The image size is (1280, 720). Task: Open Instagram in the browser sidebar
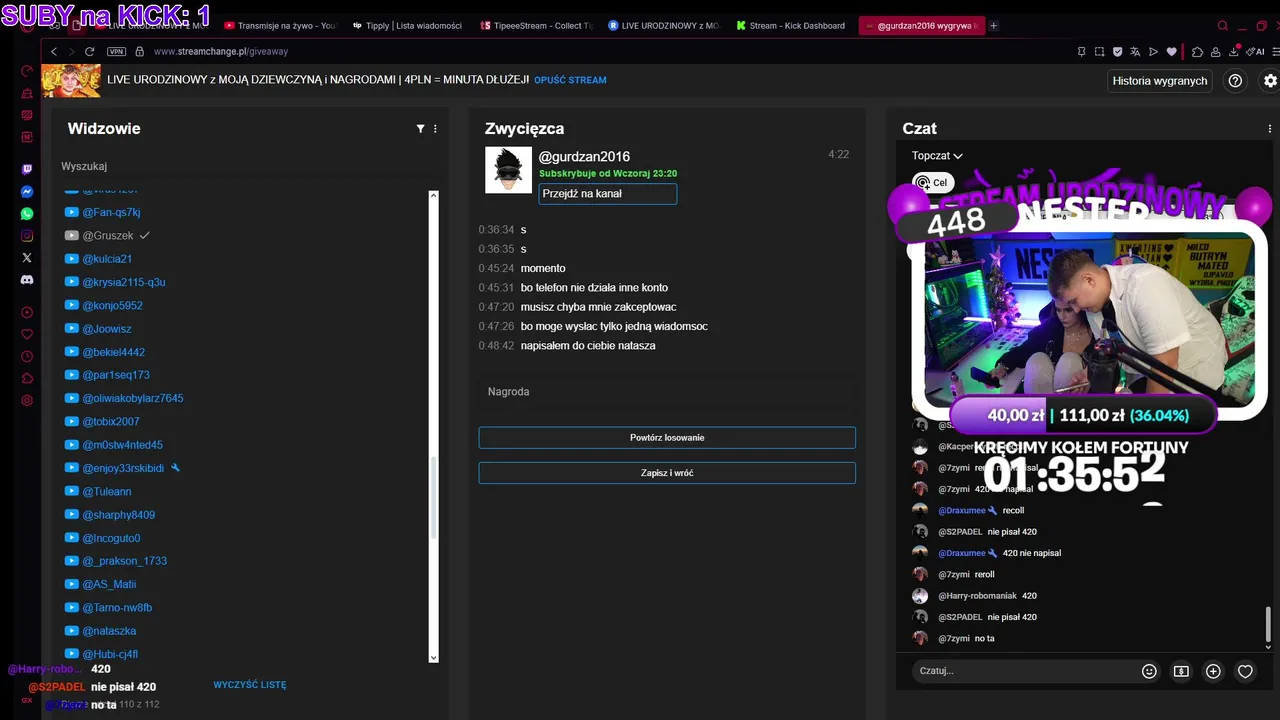pos(27,236)
